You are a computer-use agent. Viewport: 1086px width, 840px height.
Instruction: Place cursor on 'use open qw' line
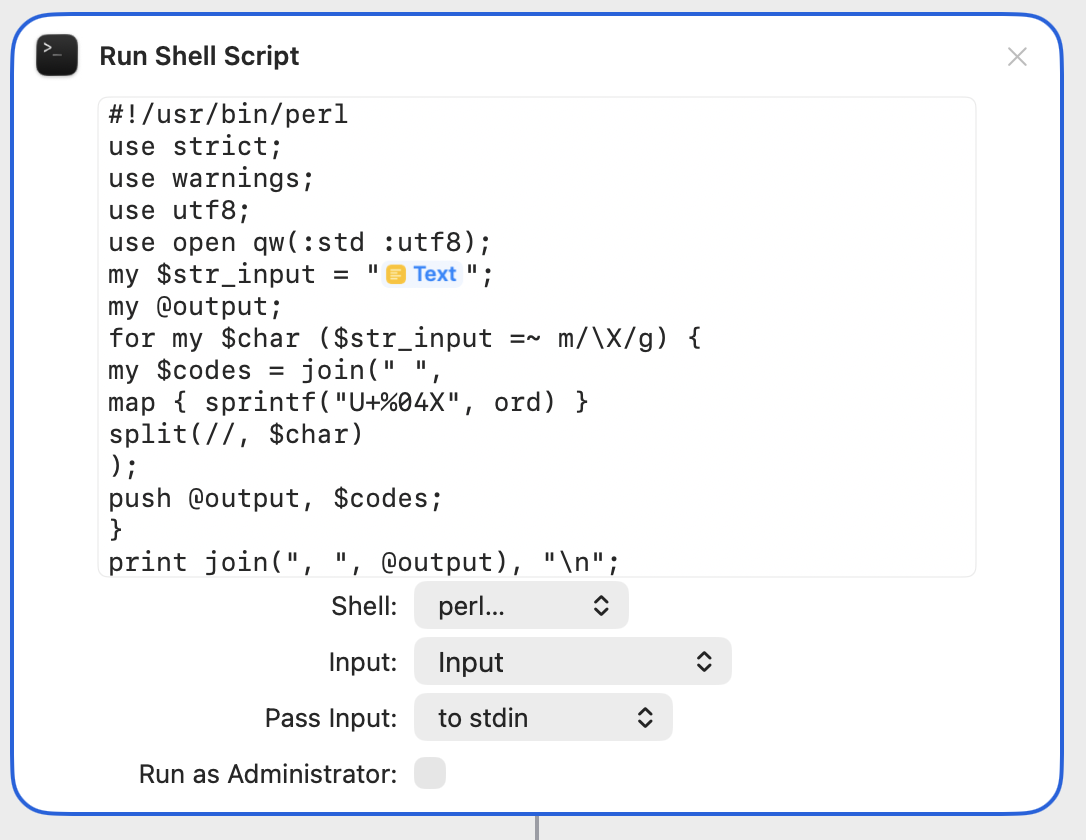point(300,242)
